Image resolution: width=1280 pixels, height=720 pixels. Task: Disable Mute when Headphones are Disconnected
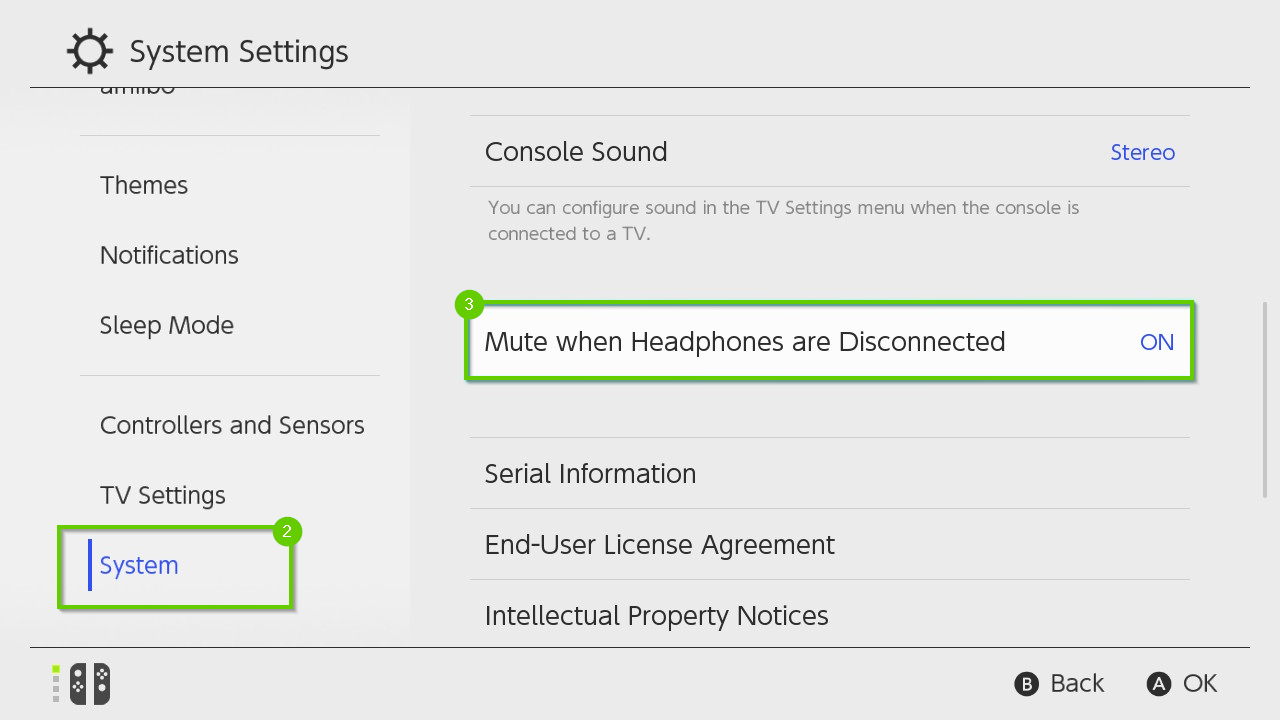click(828, 341)
